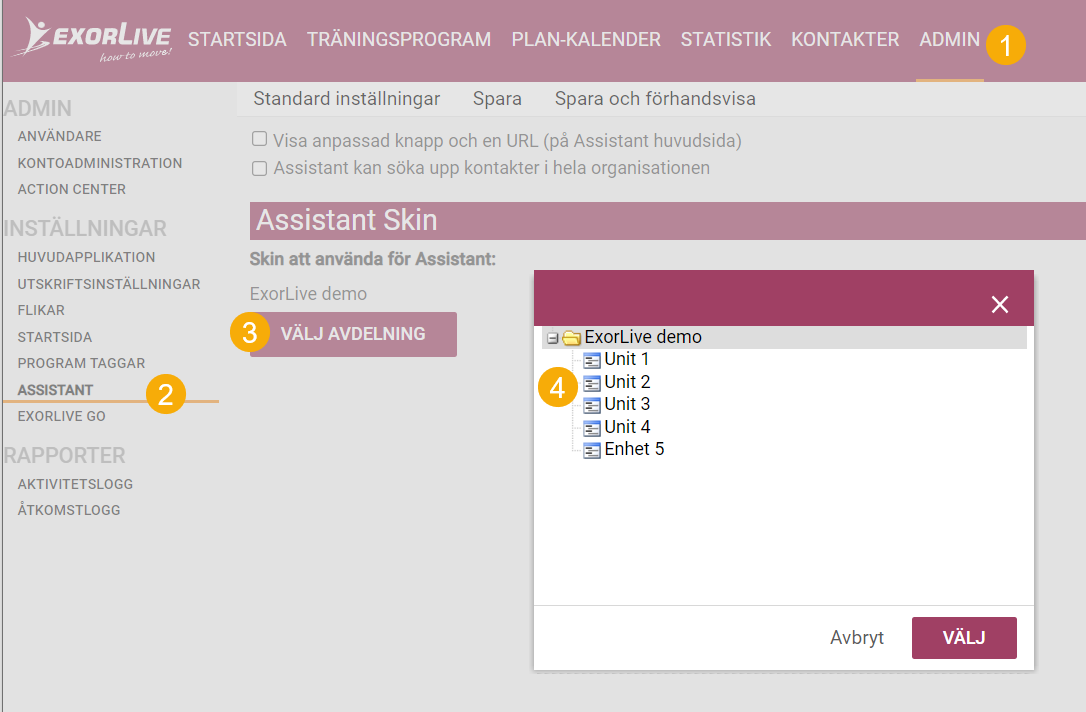Enable Visa anpassad knapp och en URL
Screen dimensions: 1086x712
(260, 140)
